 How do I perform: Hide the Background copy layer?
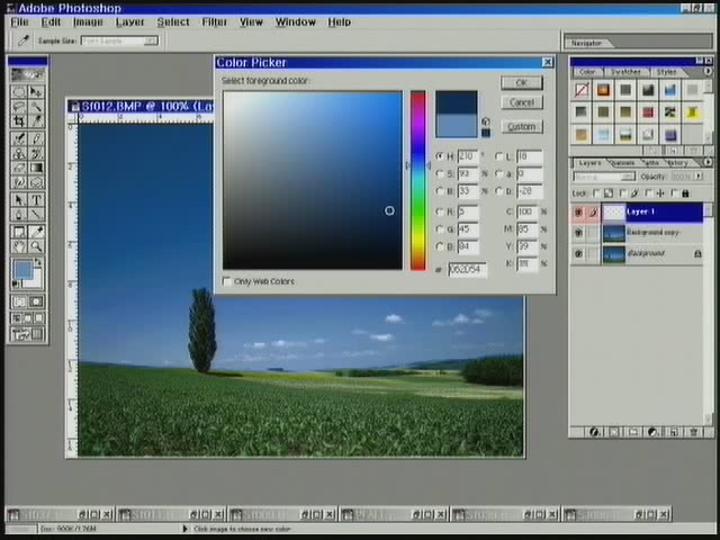tap(579, 233)
